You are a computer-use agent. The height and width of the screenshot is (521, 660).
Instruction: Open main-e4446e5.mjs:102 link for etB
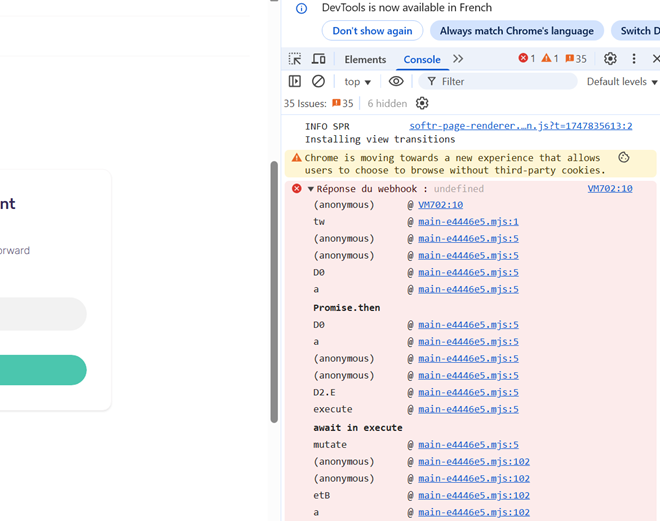tap(474, 495)
